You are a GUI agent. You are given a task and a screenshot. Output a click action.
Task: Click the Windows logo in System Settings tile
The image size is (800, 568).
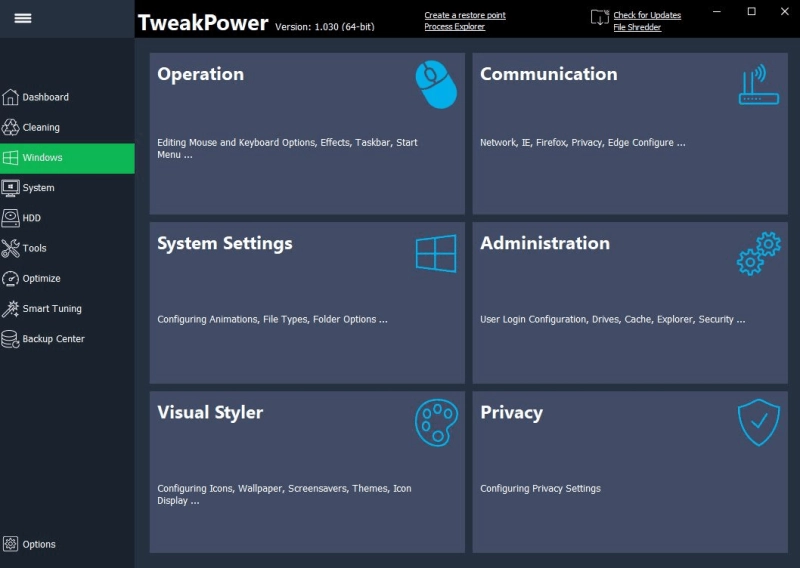tap(436, 254)
